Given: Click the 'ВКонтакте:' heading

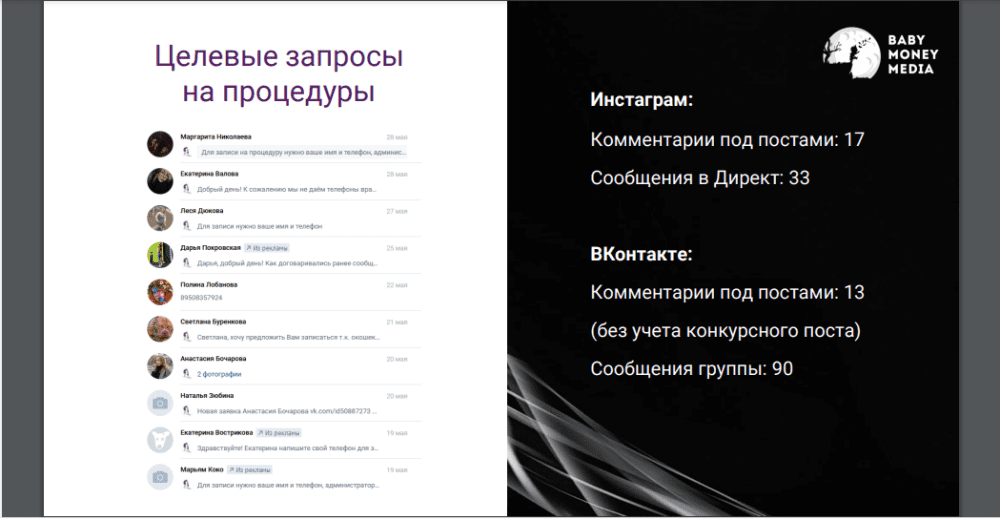Looking at the screenshot, I should (x=641, y=254).
